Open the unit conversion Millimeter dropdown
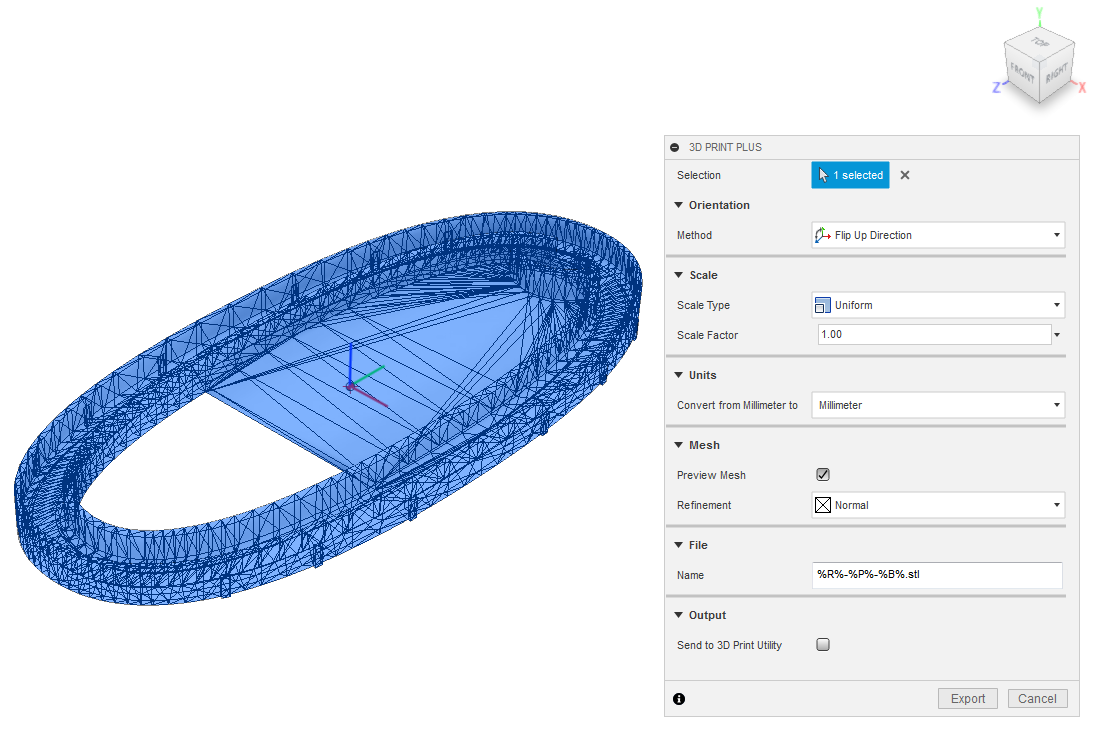The width and height of the screenshot is (1094, 731). pyautogui.click(x=937, y=405)
